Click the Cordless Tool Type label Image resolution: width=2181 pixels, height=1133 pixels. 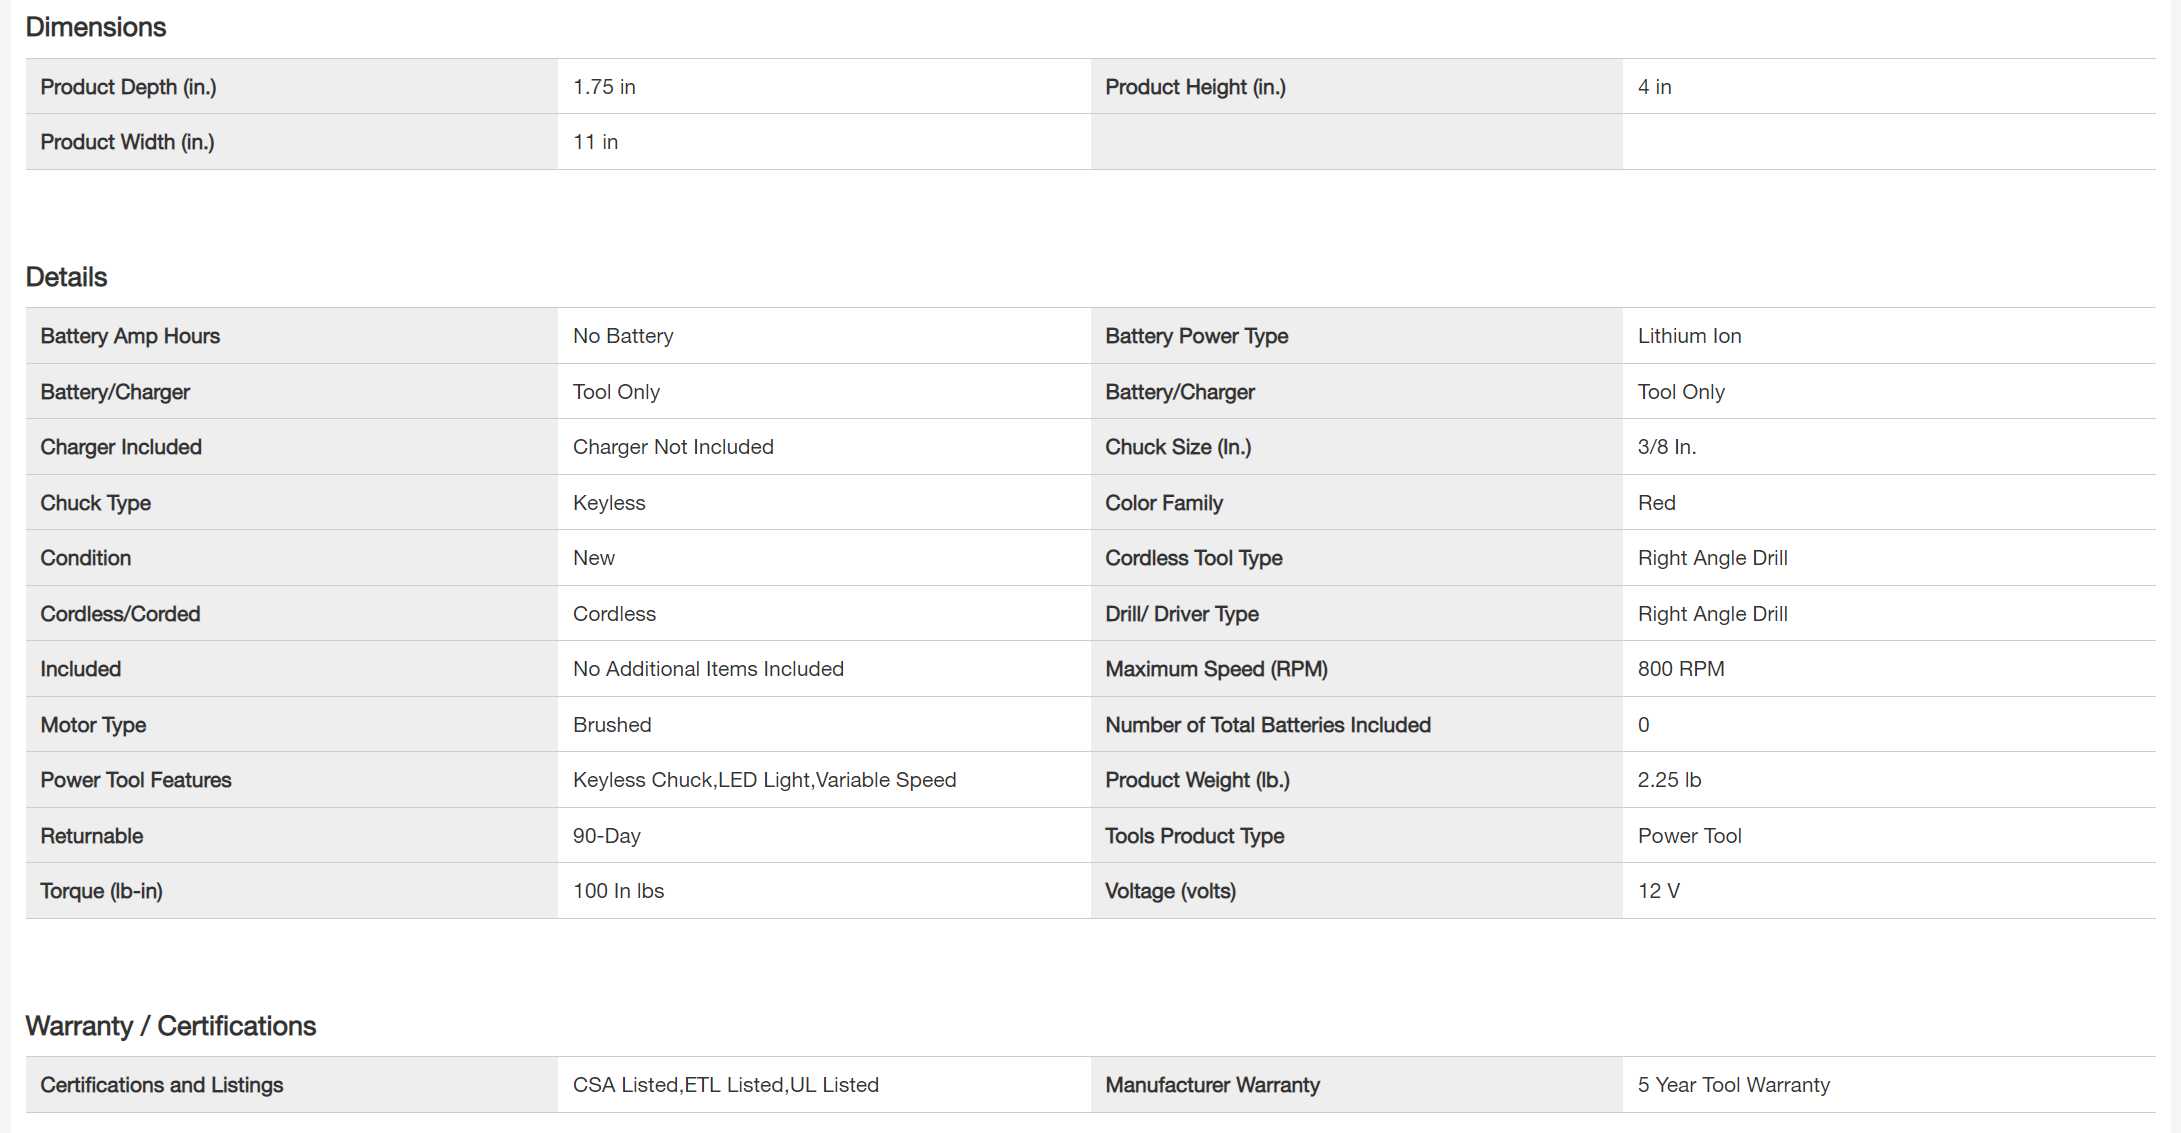click(1193, 558)
